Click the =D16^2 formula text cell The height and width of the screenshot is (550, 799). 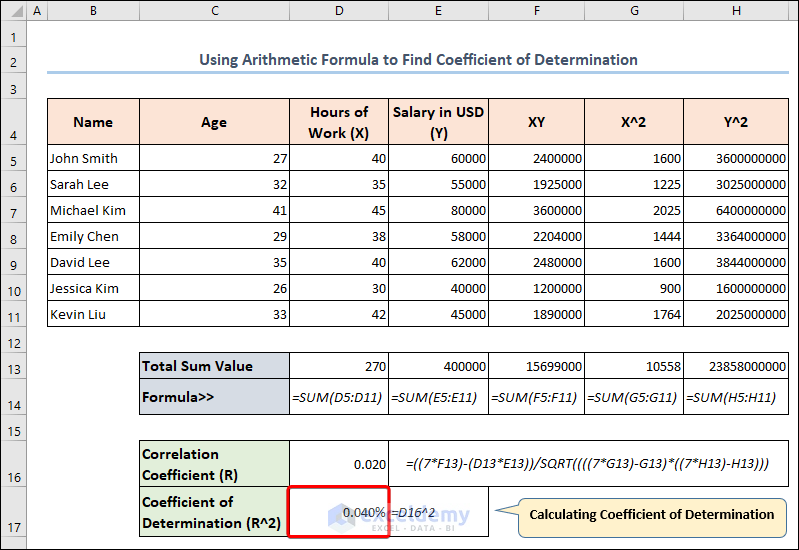(x=438, y=512)
